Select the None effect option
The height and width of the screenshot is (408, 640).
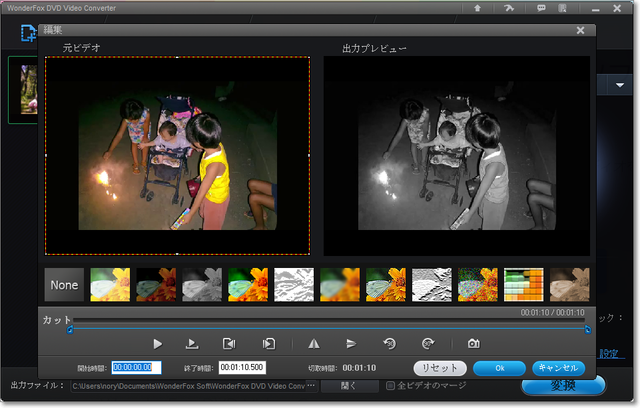click(64, 285)
